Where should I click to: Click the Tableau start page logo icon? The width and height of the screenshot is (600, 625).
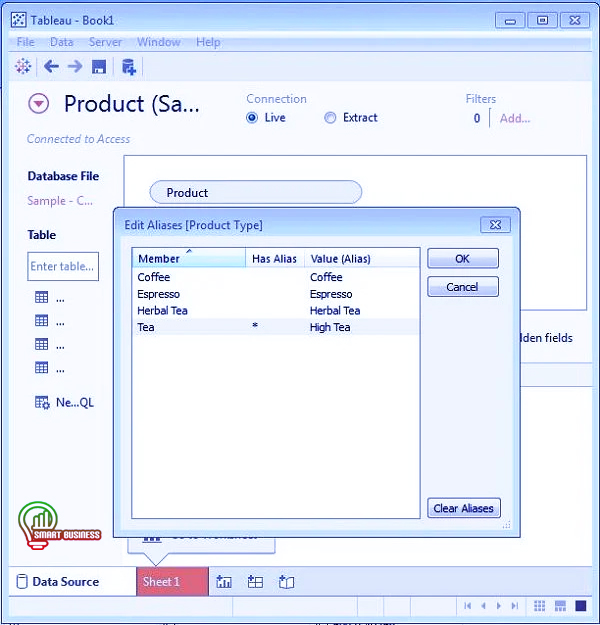pos(23,66)
